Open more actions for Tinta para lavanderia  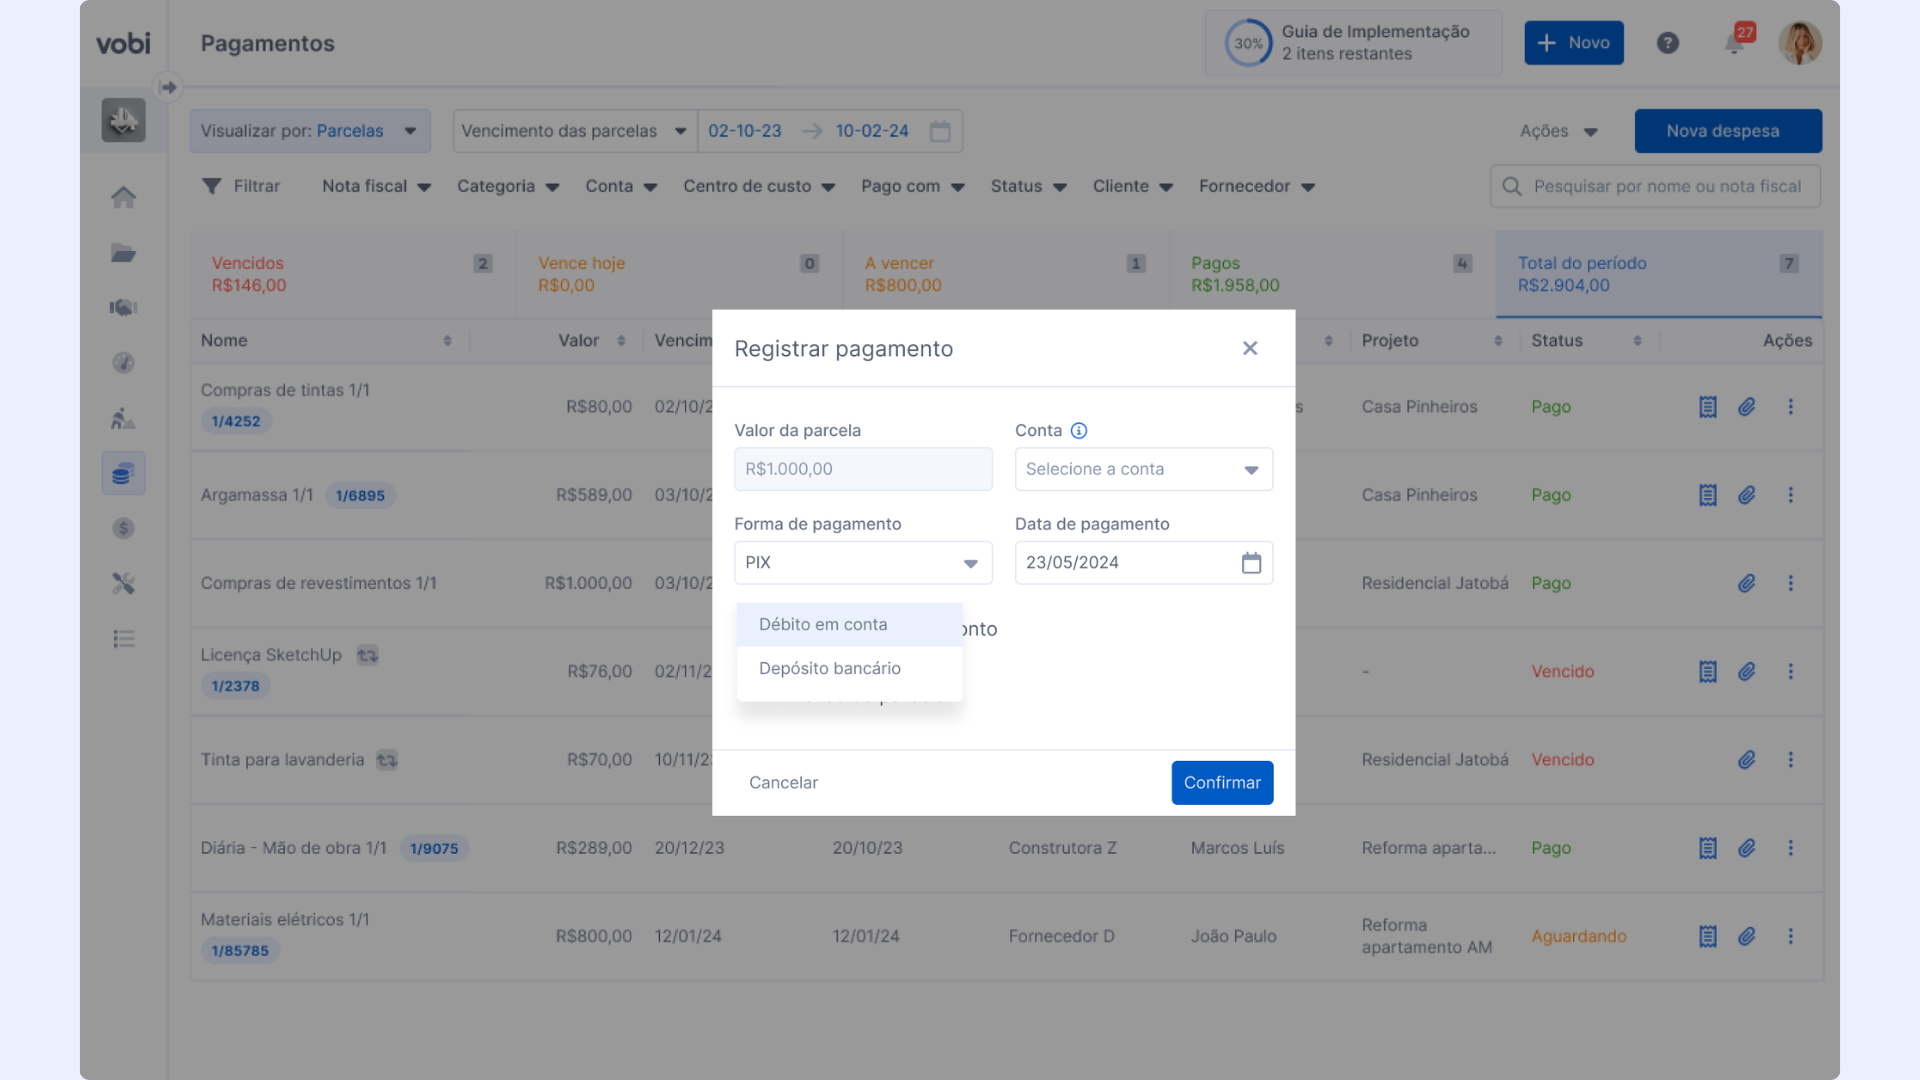pos(1790,760)
